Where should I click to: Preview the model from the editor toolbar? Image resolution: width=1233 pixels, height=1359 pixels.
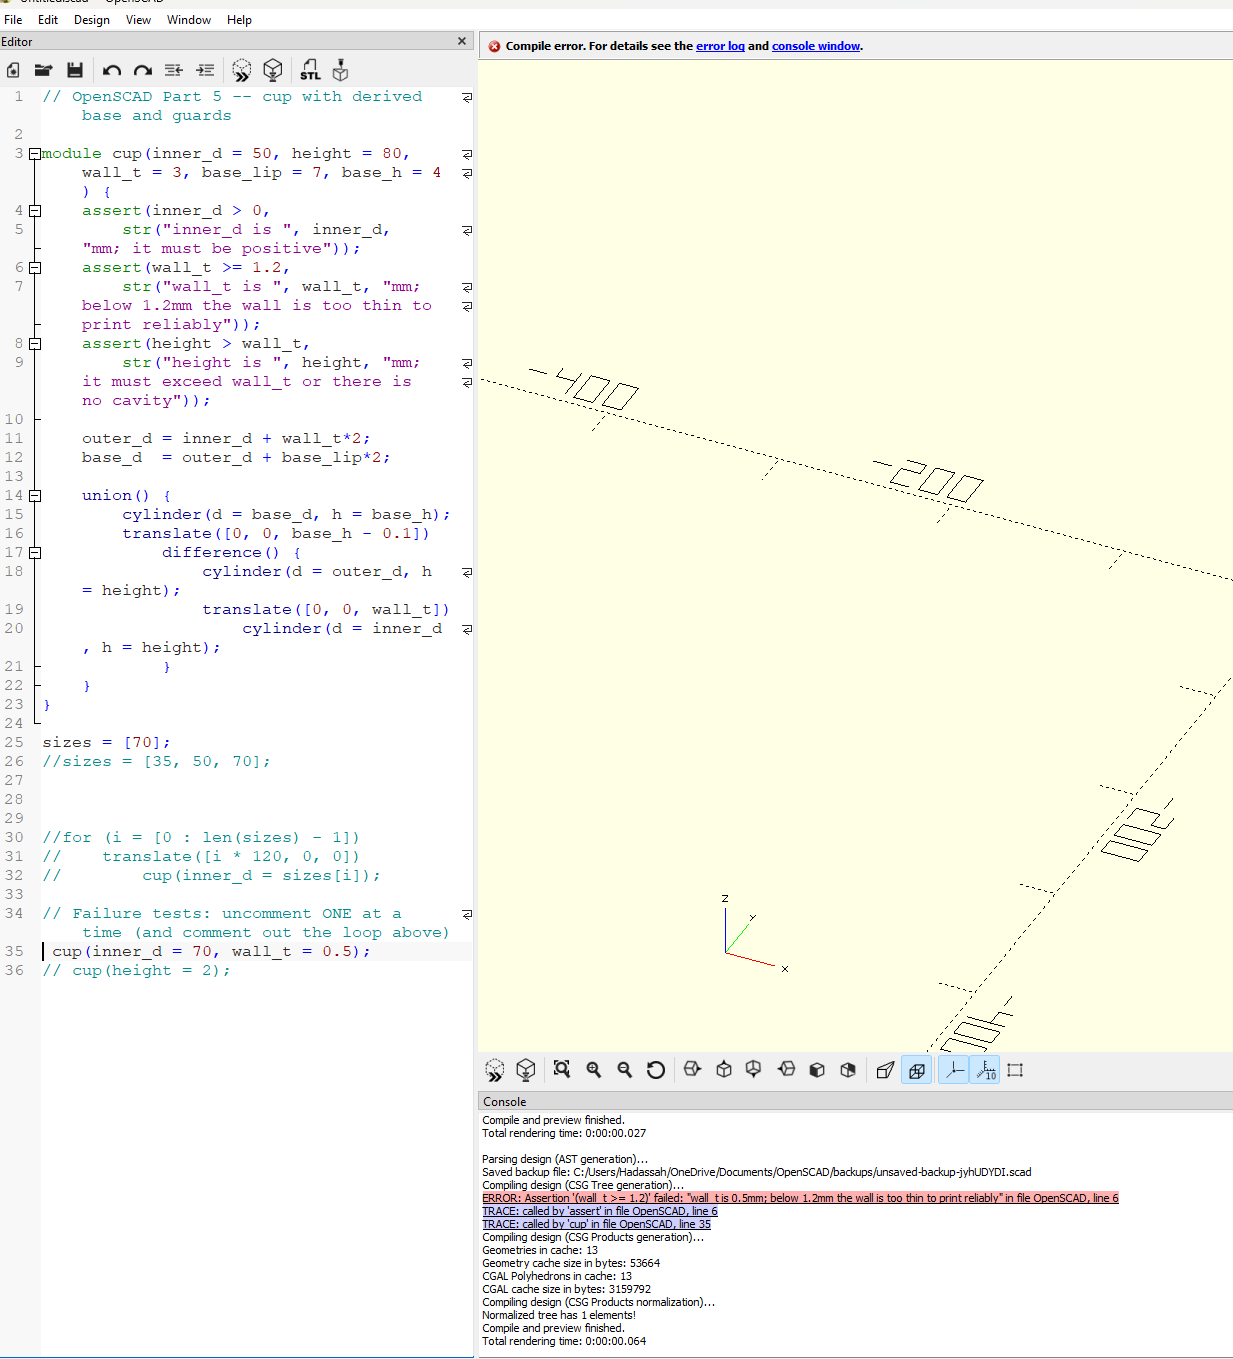click(242, 70)
